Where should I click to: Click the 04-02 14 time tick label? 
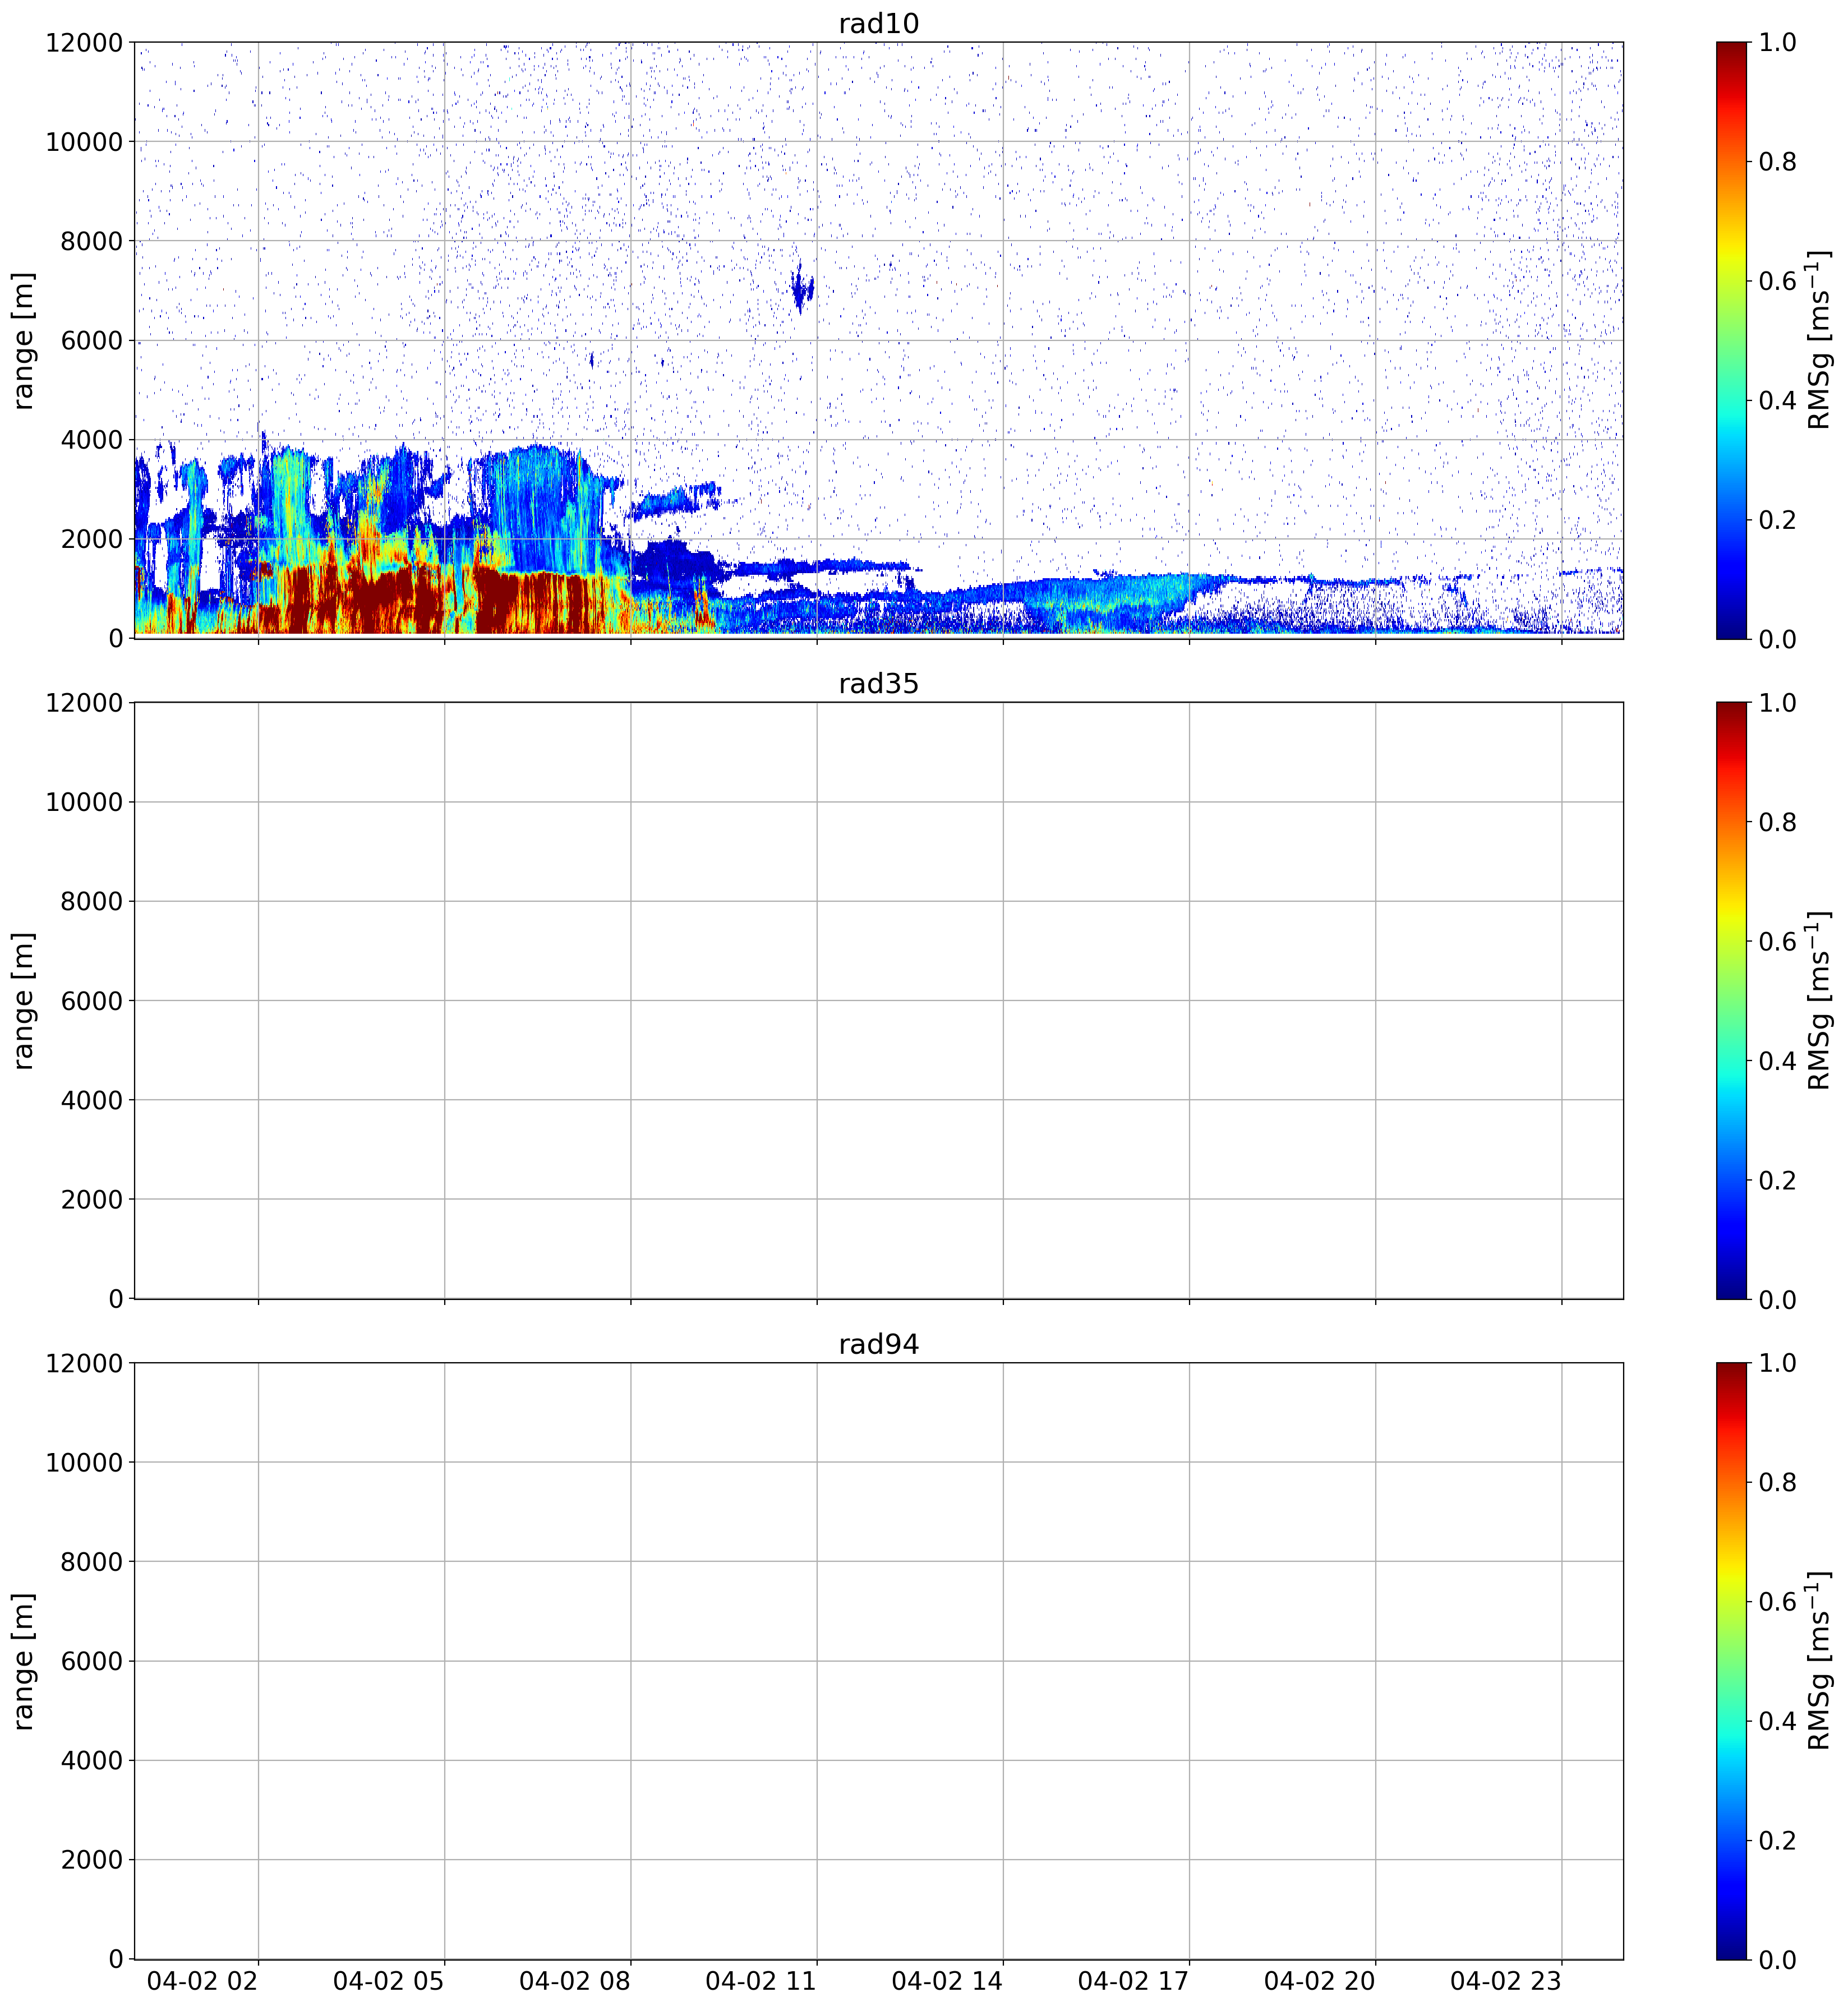tap(947, 1982)
